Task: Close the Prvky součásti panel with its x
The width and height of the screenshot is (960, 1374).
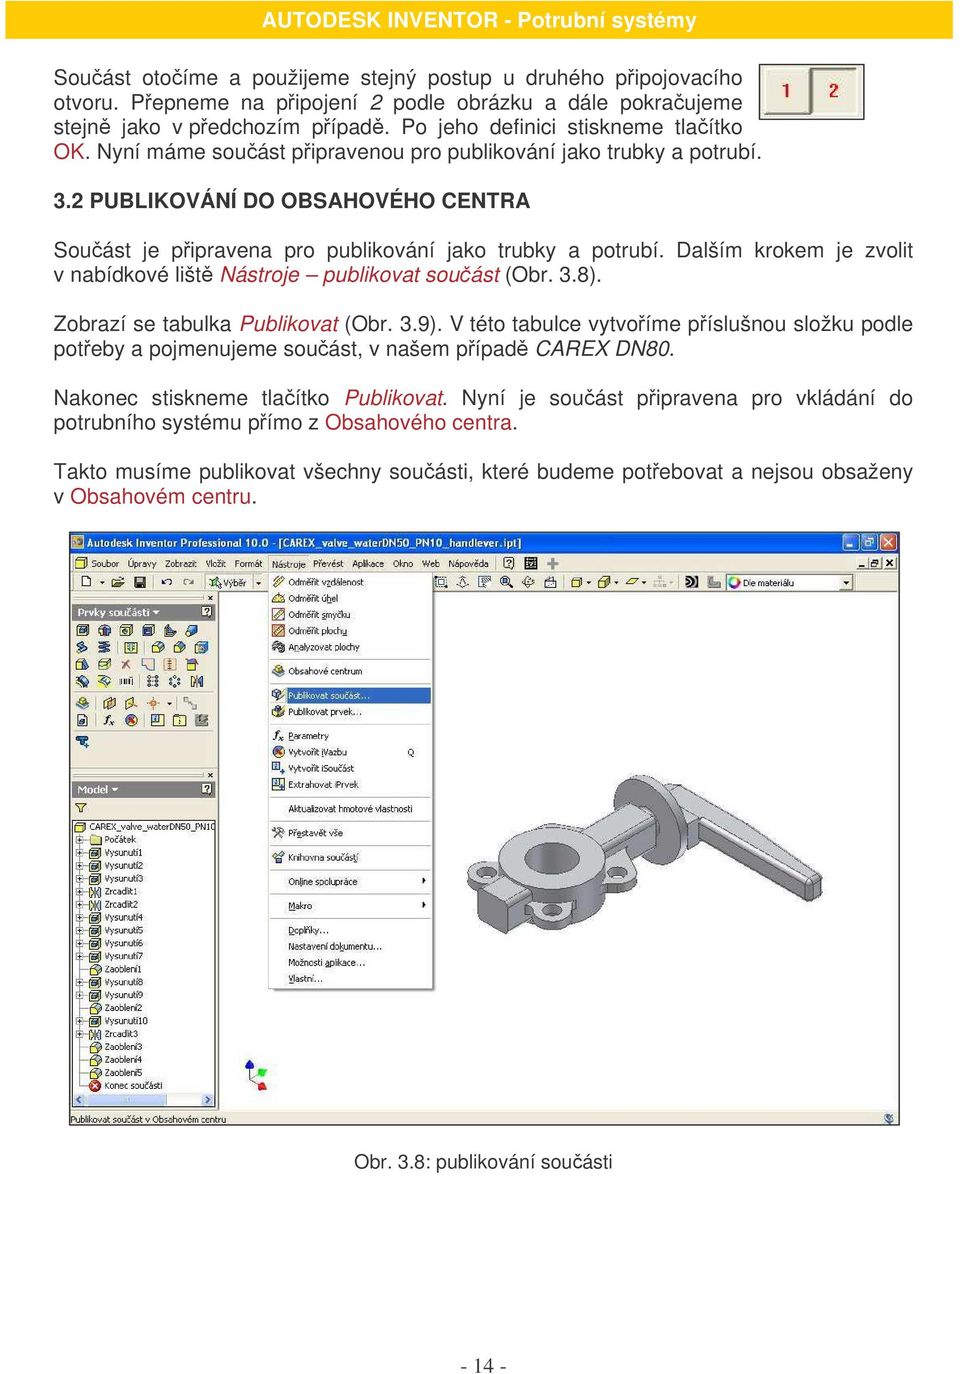Action: click(x=210, y=598)
